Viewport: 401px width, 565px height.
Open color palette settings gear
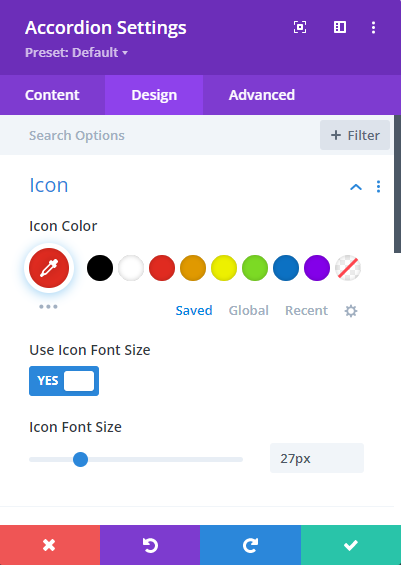pyautogui.click(x=351, y=311)
